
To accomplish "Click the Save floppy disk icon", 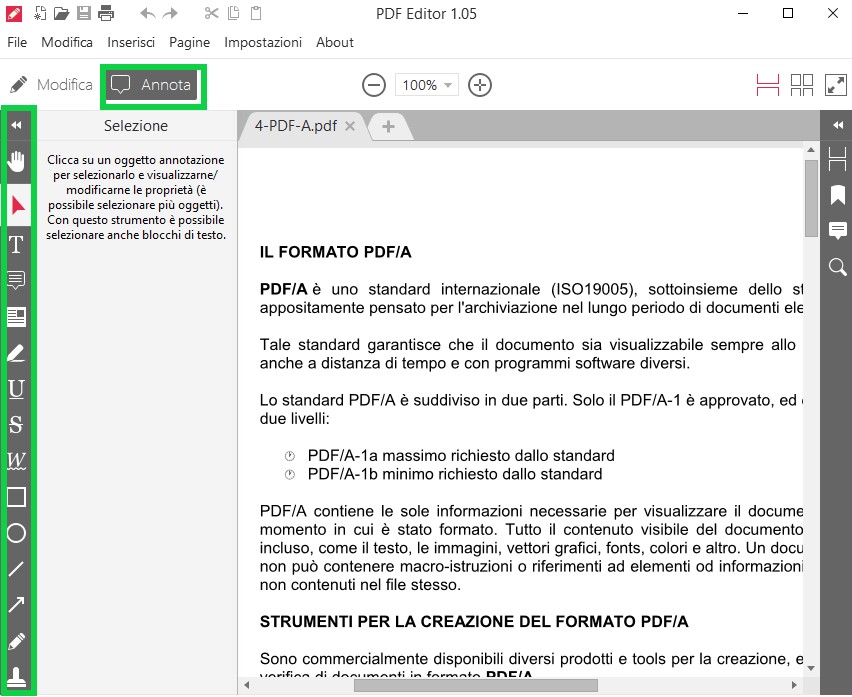I will point(84,13).
